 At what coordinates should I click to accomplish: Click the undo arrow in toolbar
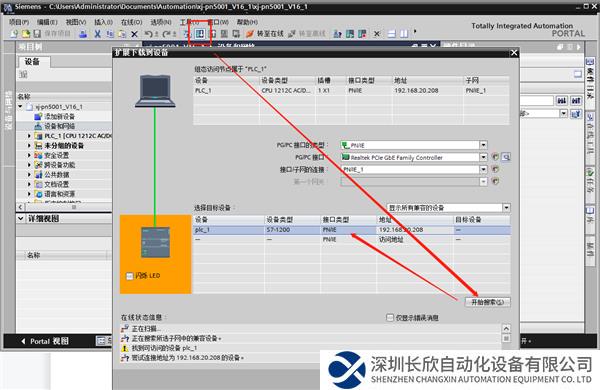tap(148, 34)
